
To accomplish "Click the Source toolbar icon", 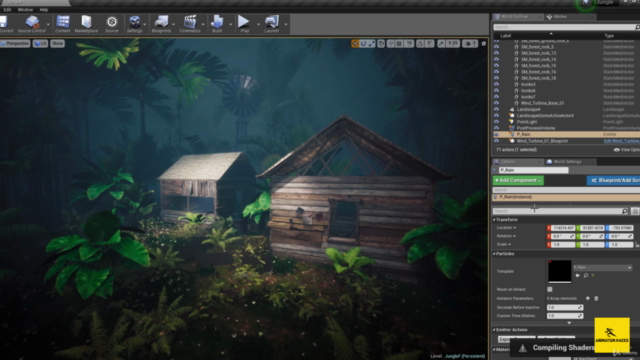I will pos(111,24).
